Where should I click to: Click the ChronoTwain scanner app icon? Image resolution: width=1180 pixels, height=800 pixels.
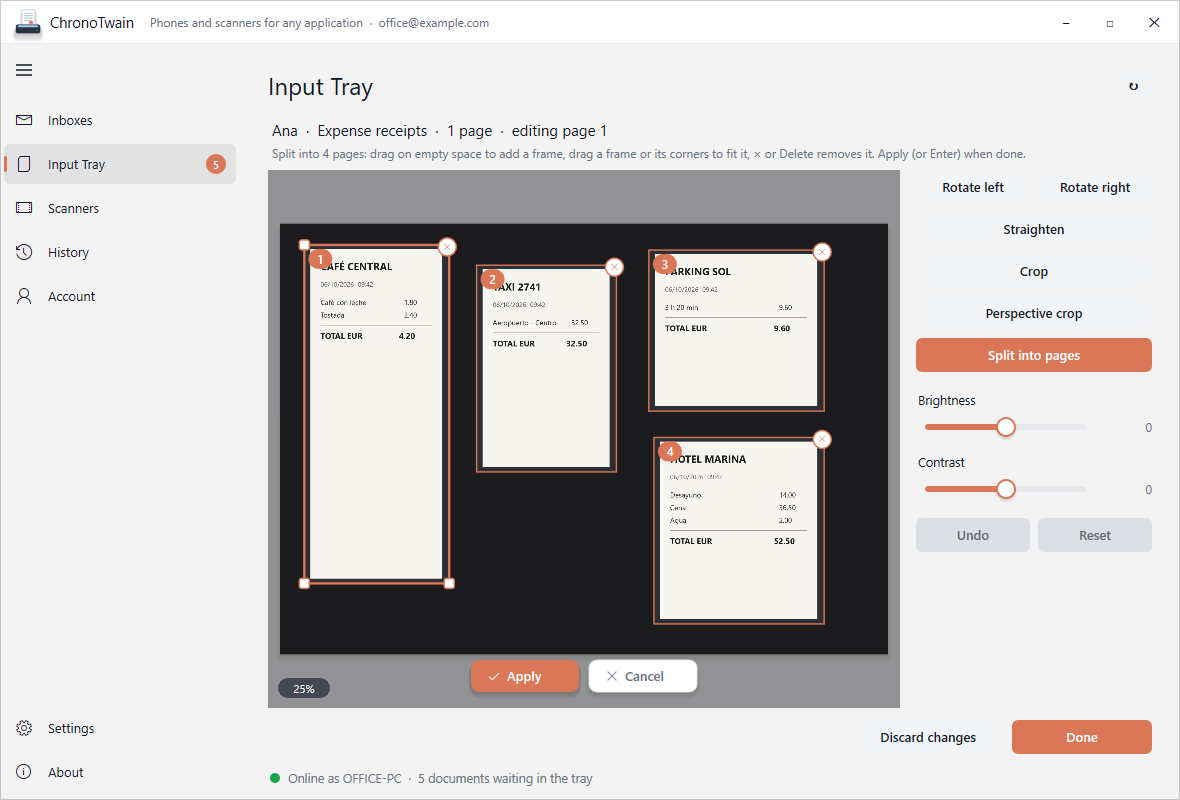point(28,23)
